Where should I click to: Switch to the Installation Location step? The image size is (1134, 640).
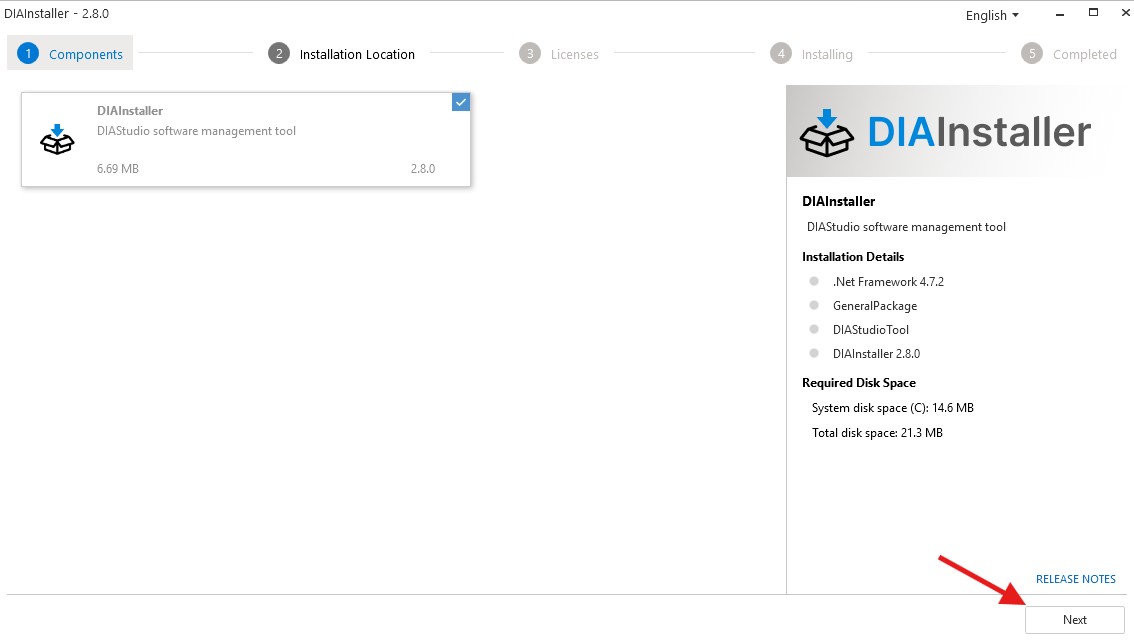[341, 54]
